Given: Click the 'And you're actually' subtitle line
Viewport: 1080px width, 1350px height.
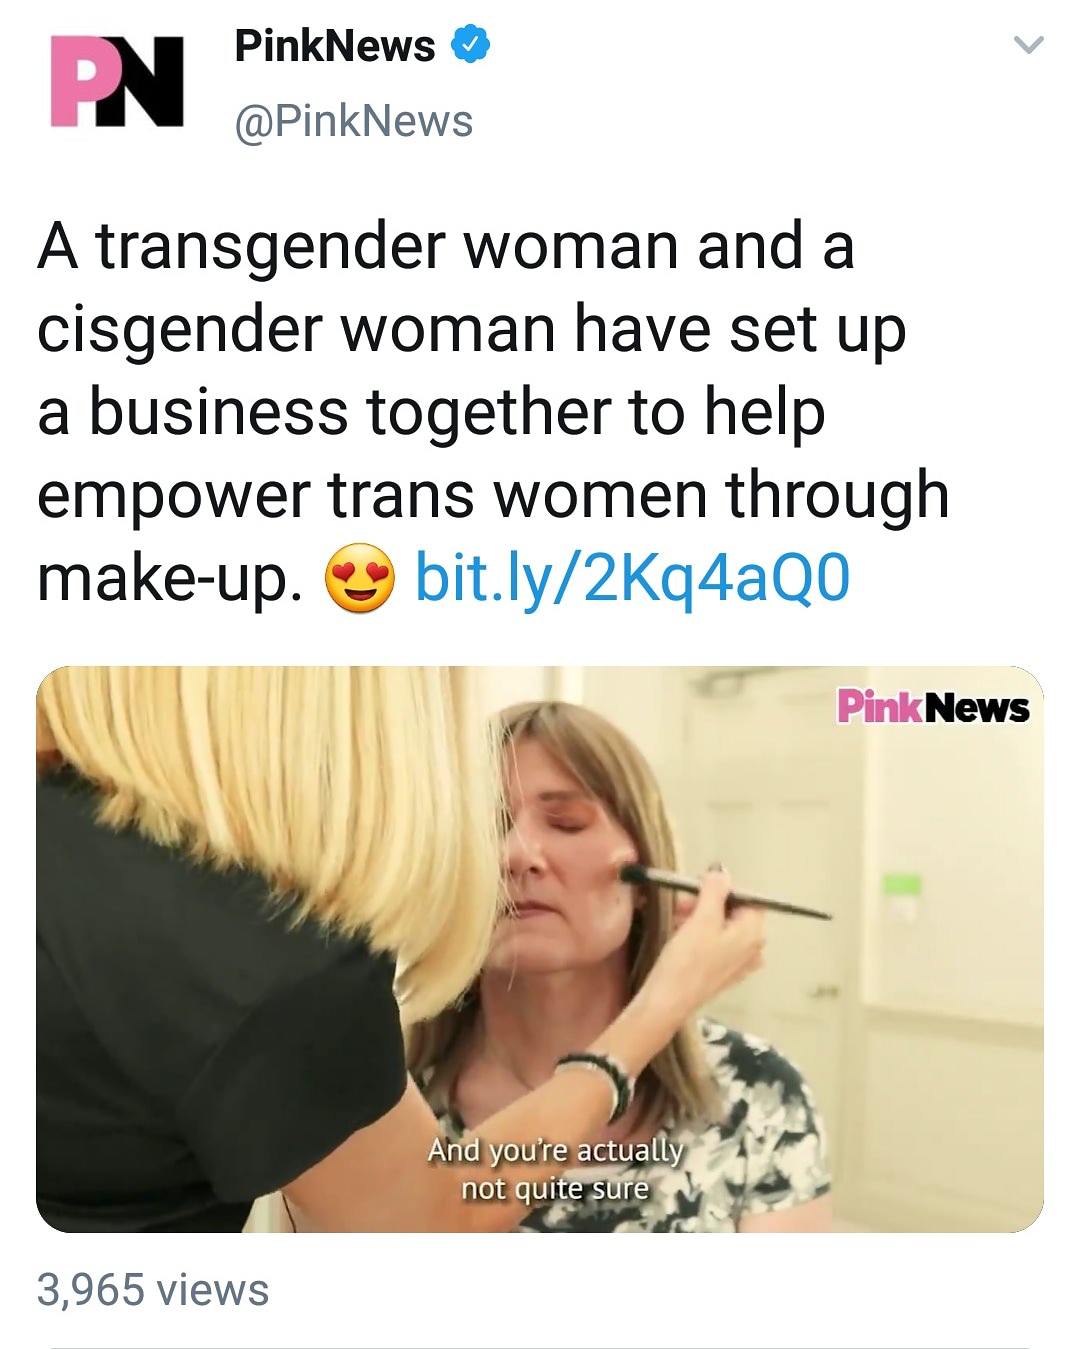Looking at the screenshot, I should pos(555,1150).
